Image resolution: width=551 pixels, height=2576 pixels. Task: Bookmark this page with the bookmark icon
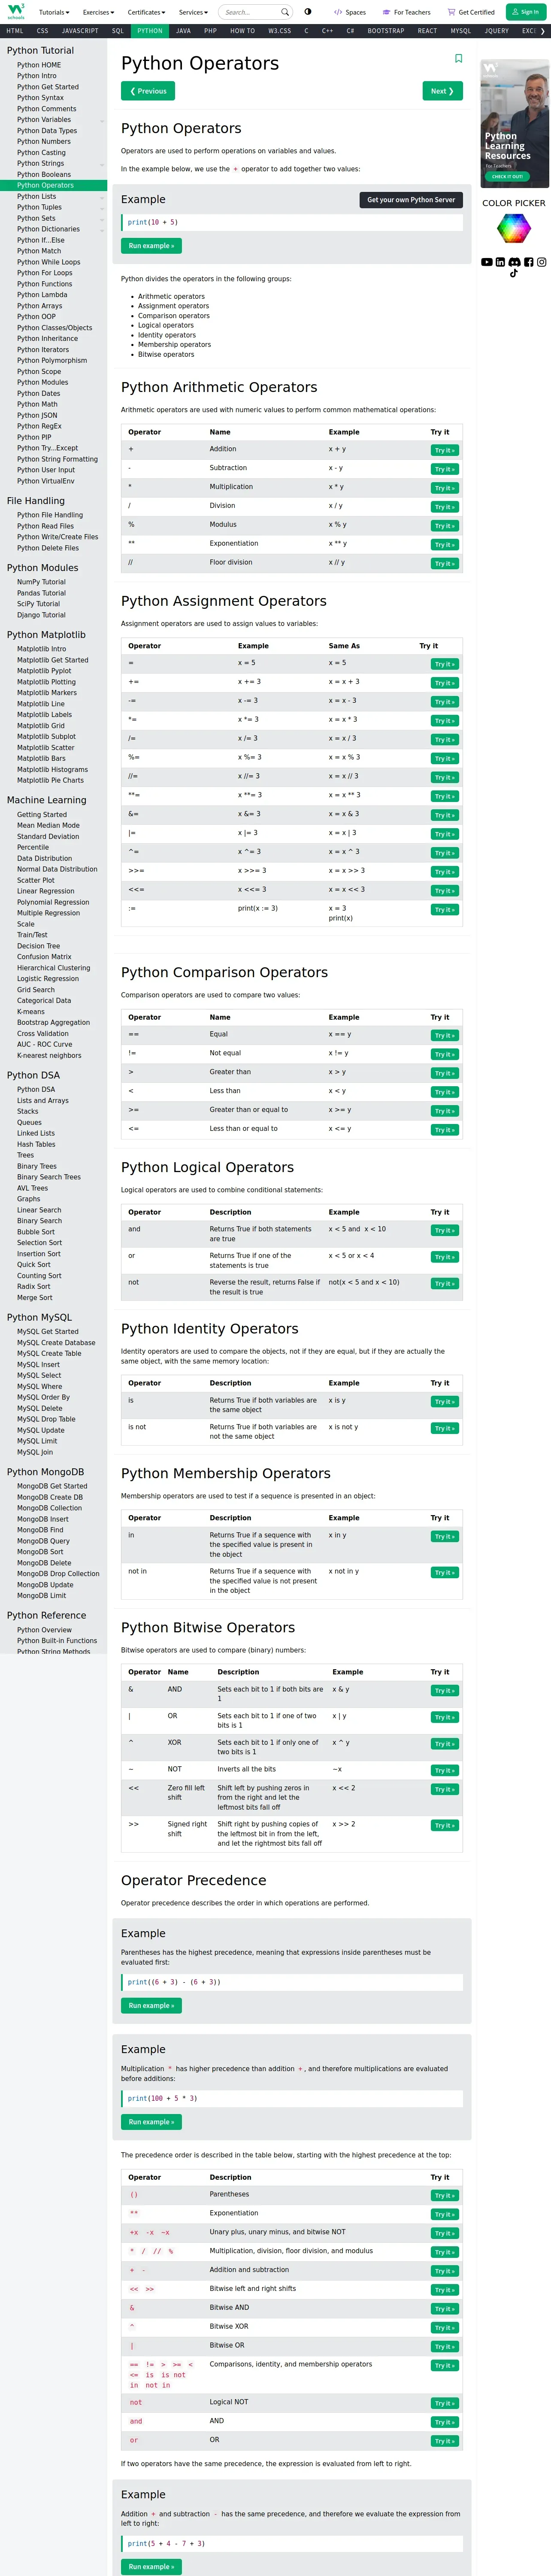458,59
